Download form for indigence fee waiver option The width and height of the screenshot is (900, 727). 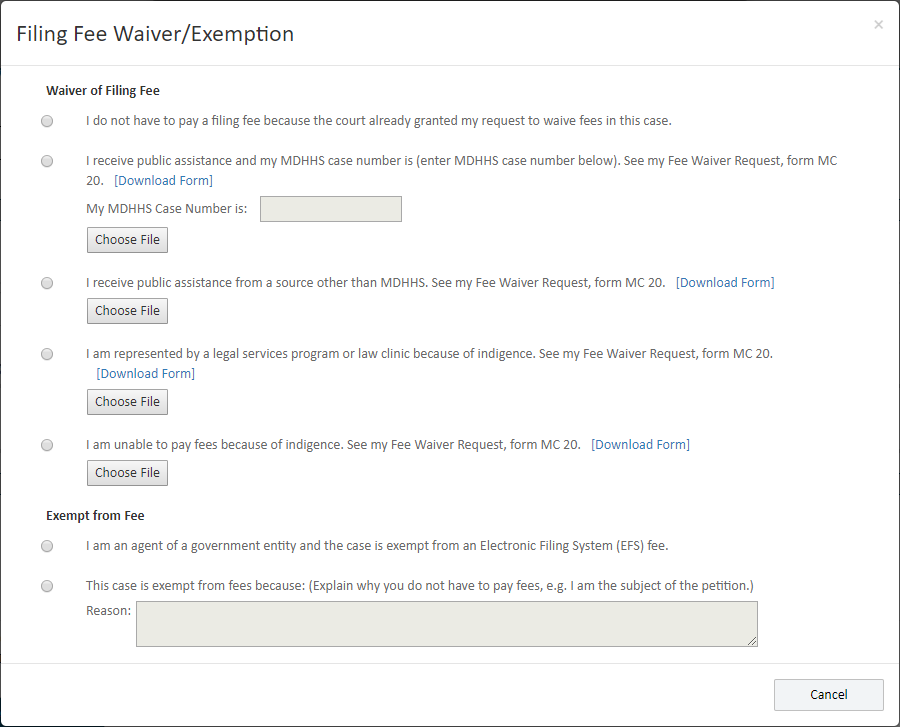tap(640, 444)
